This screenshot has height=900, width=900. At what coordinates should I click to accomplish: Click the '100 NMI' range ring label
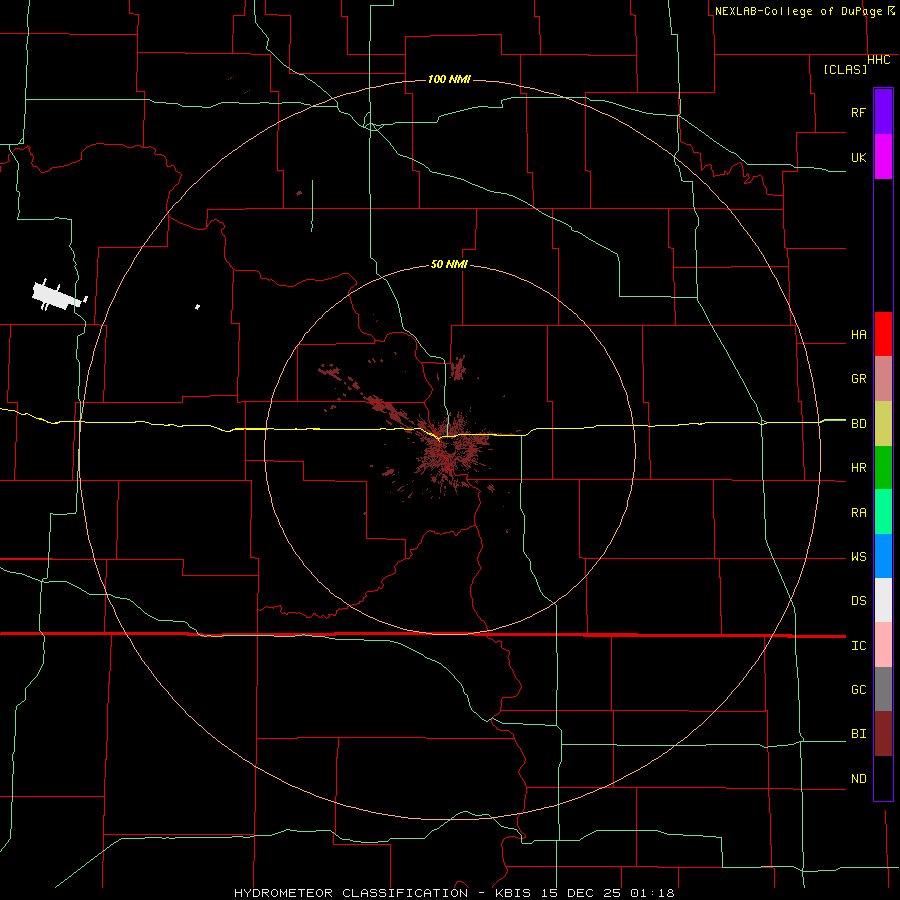coord(449,79)
